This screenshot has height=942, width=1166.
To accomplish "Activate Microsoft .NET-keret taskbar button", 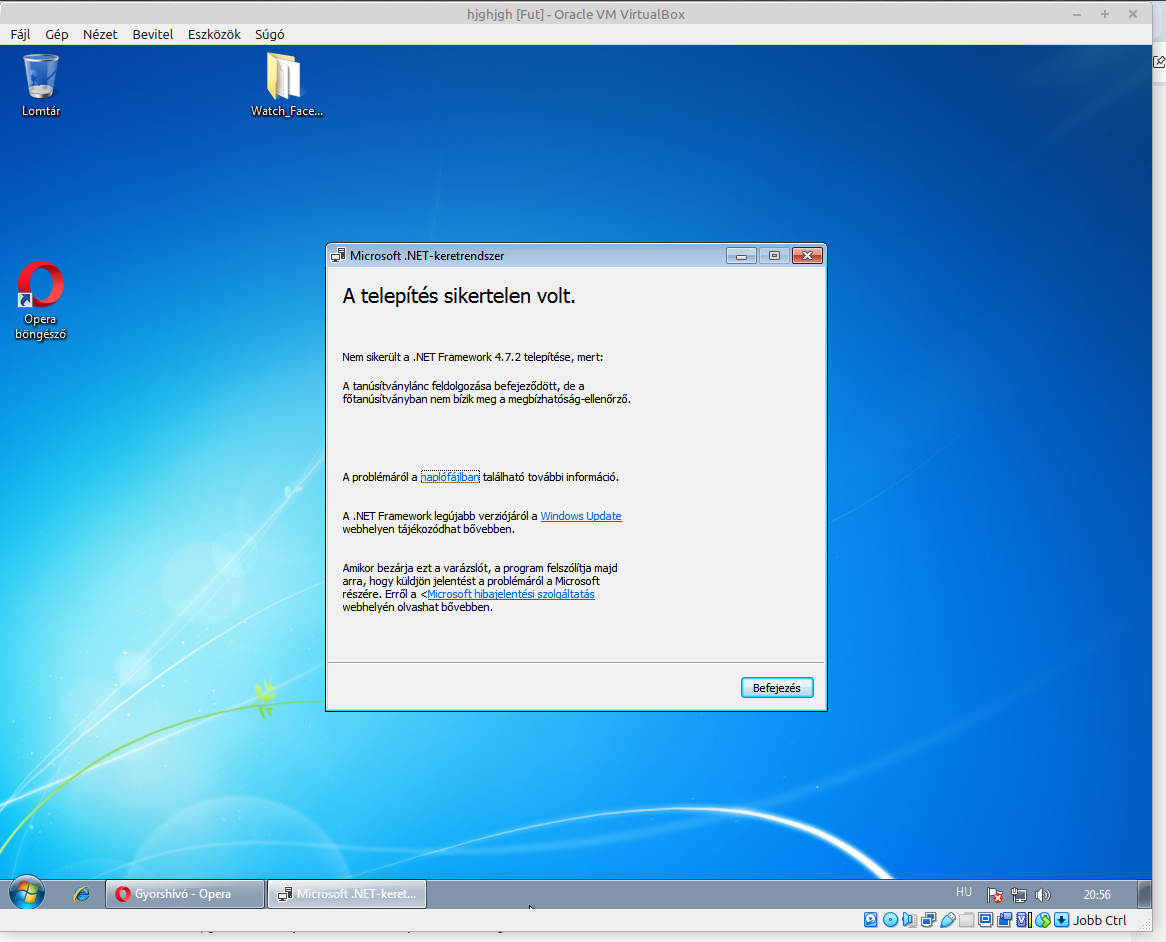I will [x=347, y=894].
